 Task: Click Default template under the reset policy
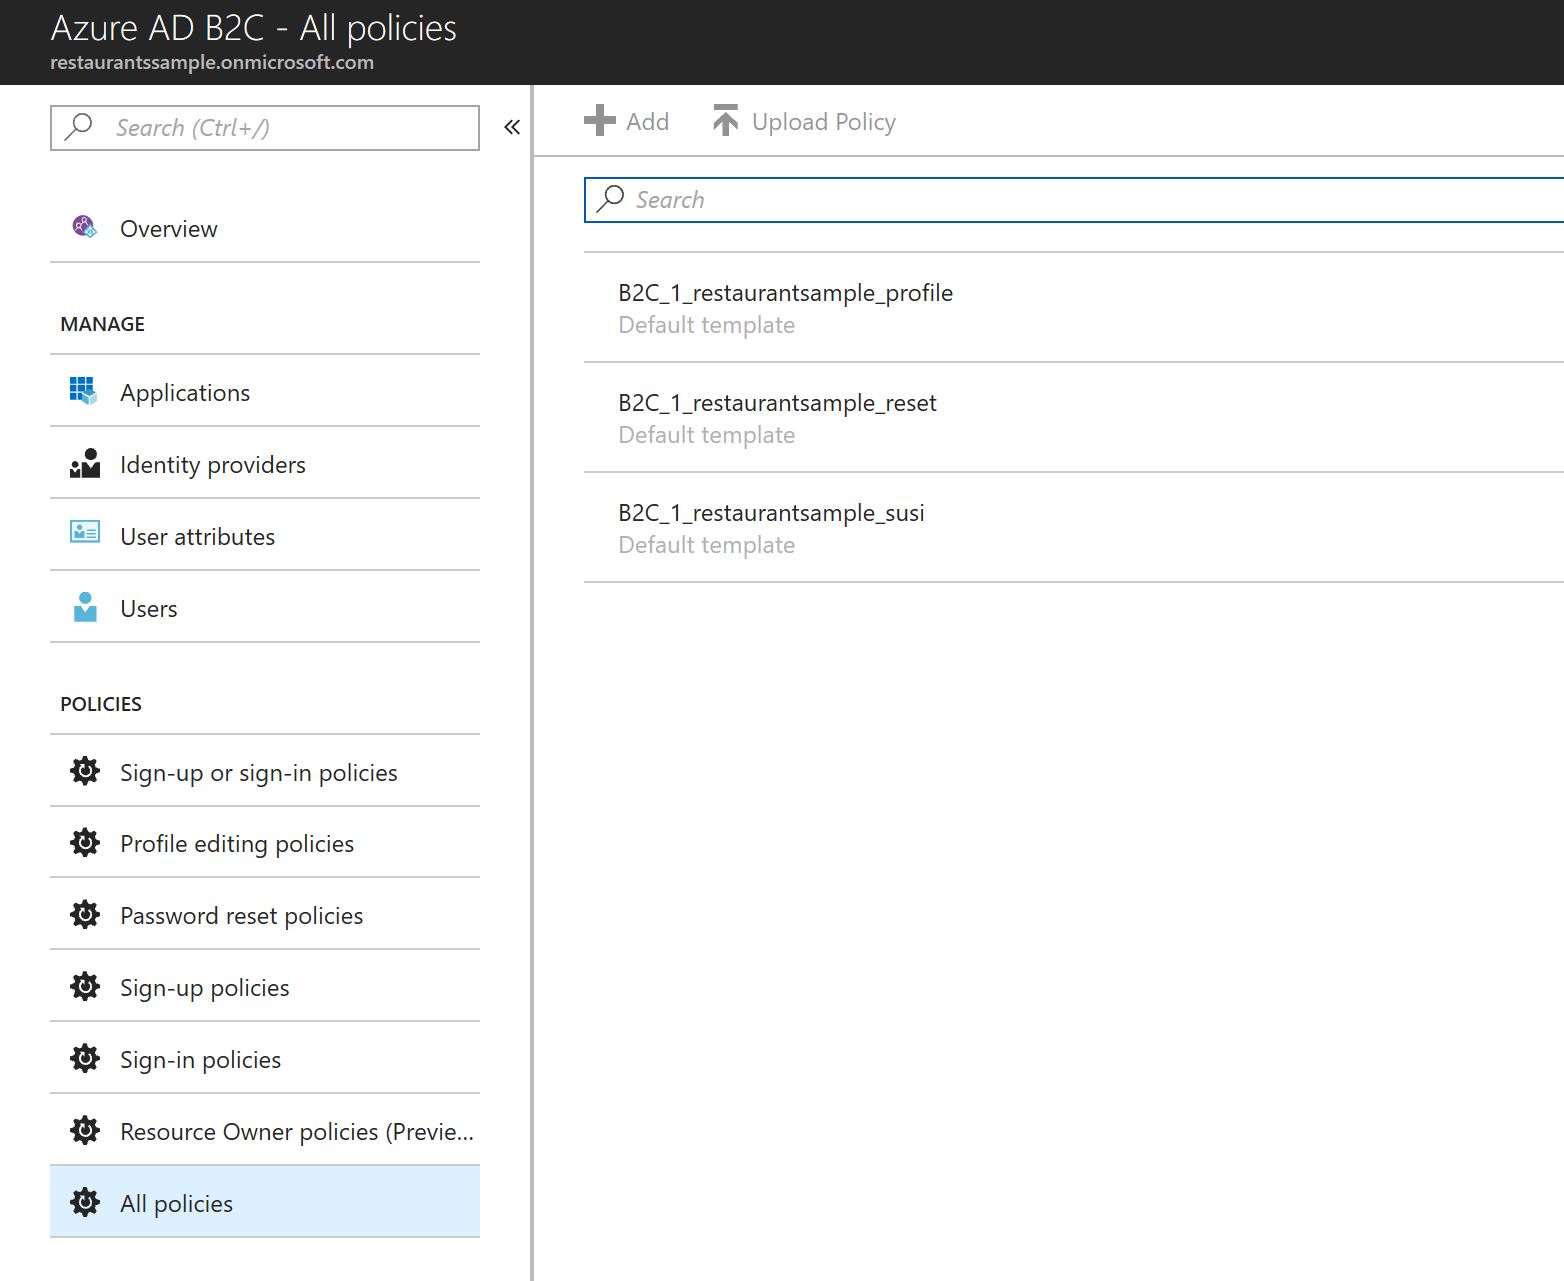(707, 435)
